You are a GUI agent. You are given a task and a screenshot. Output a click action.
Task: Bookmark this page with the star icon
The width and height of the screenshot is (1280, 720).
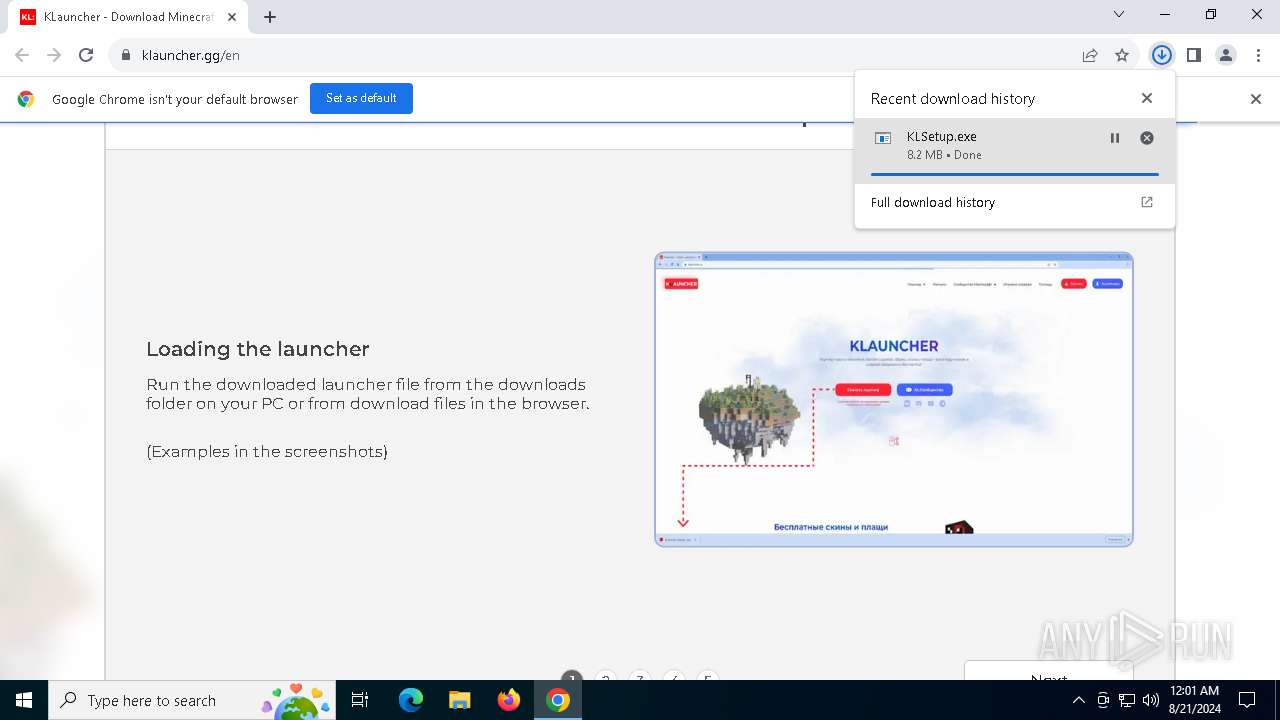[1122, 55]
